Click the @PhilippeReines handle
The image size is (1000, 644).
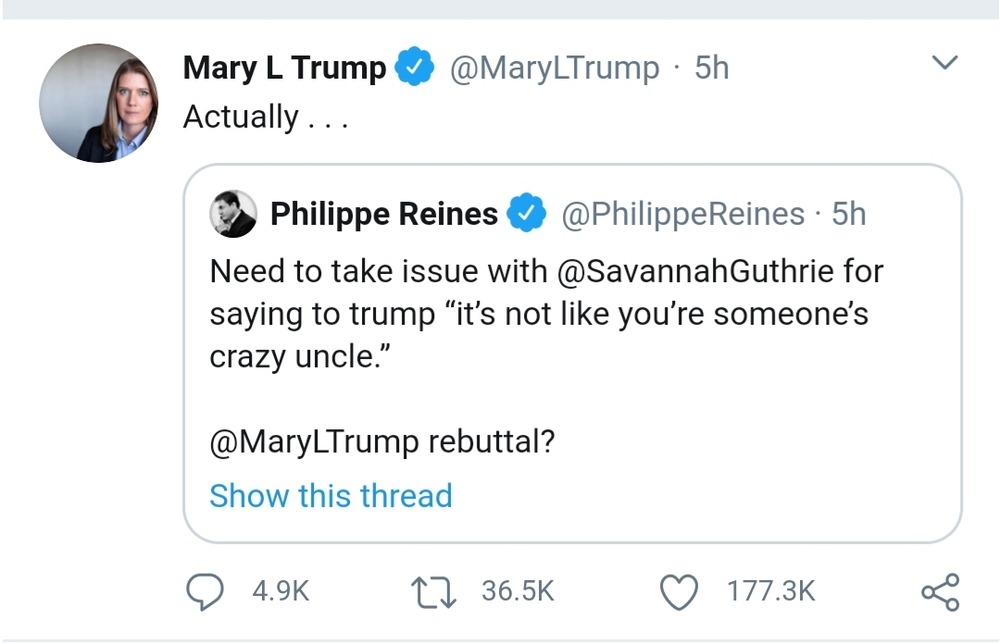pyautogui.click(x=683, y=214)
